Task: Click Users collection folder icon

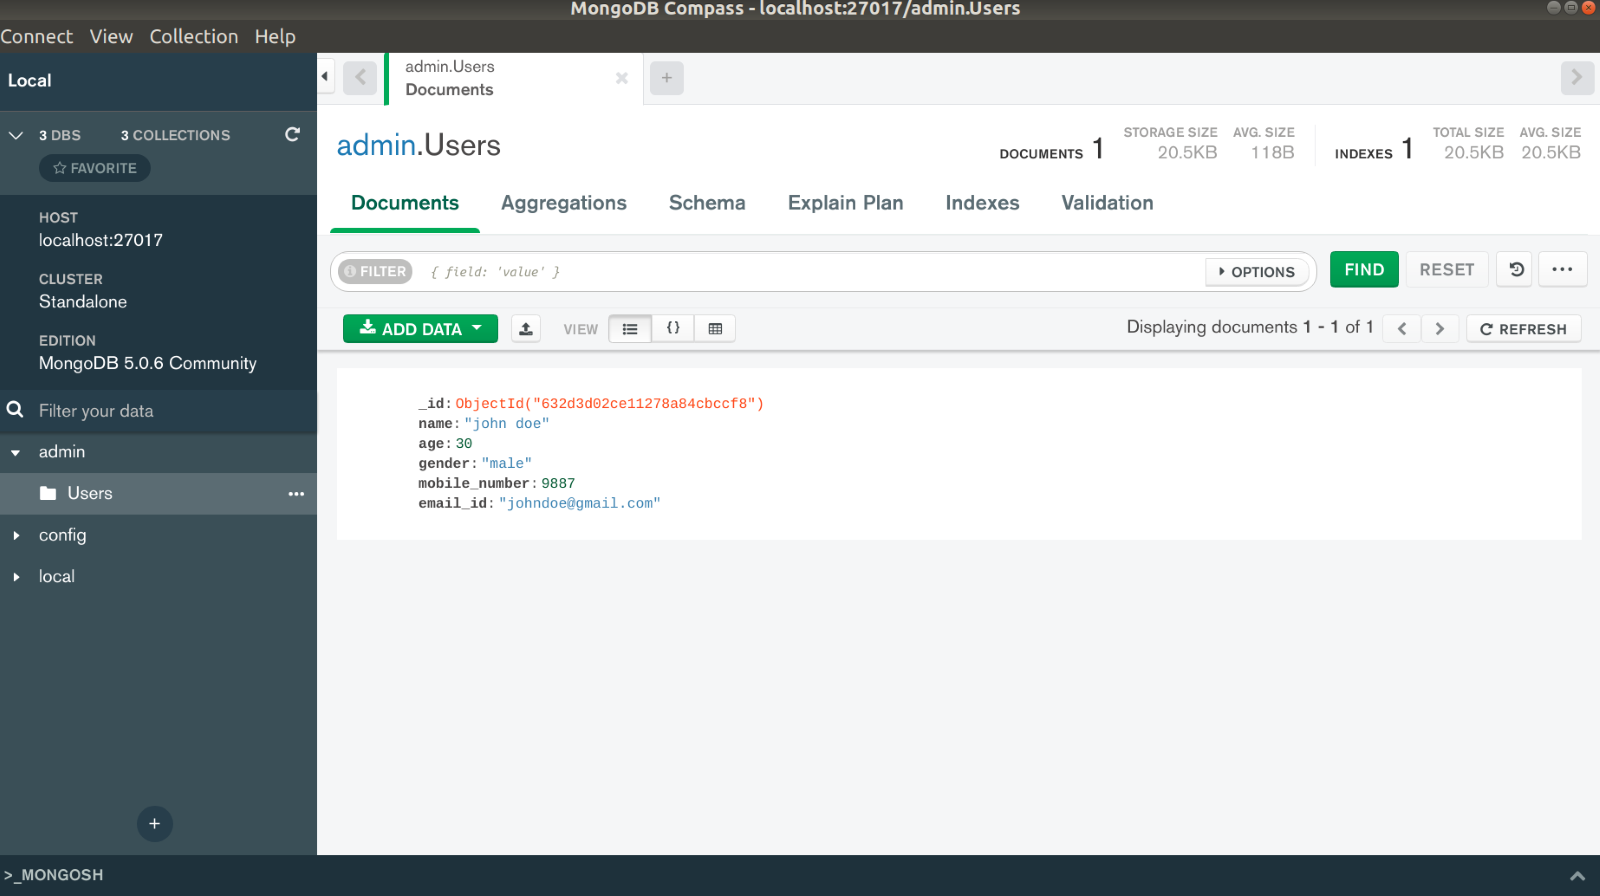Action: pyautogui.click(x=48, y=493)
